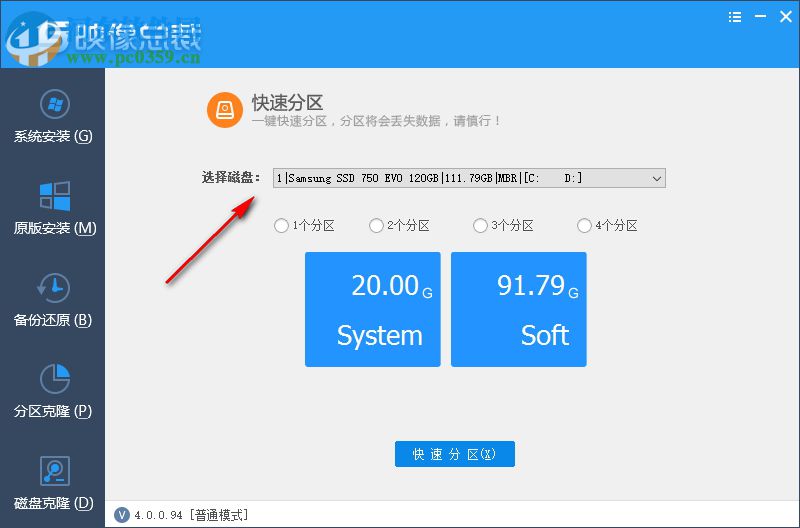Expand the 选择磁盘 disk dropdown arrow

coord(657,179)
